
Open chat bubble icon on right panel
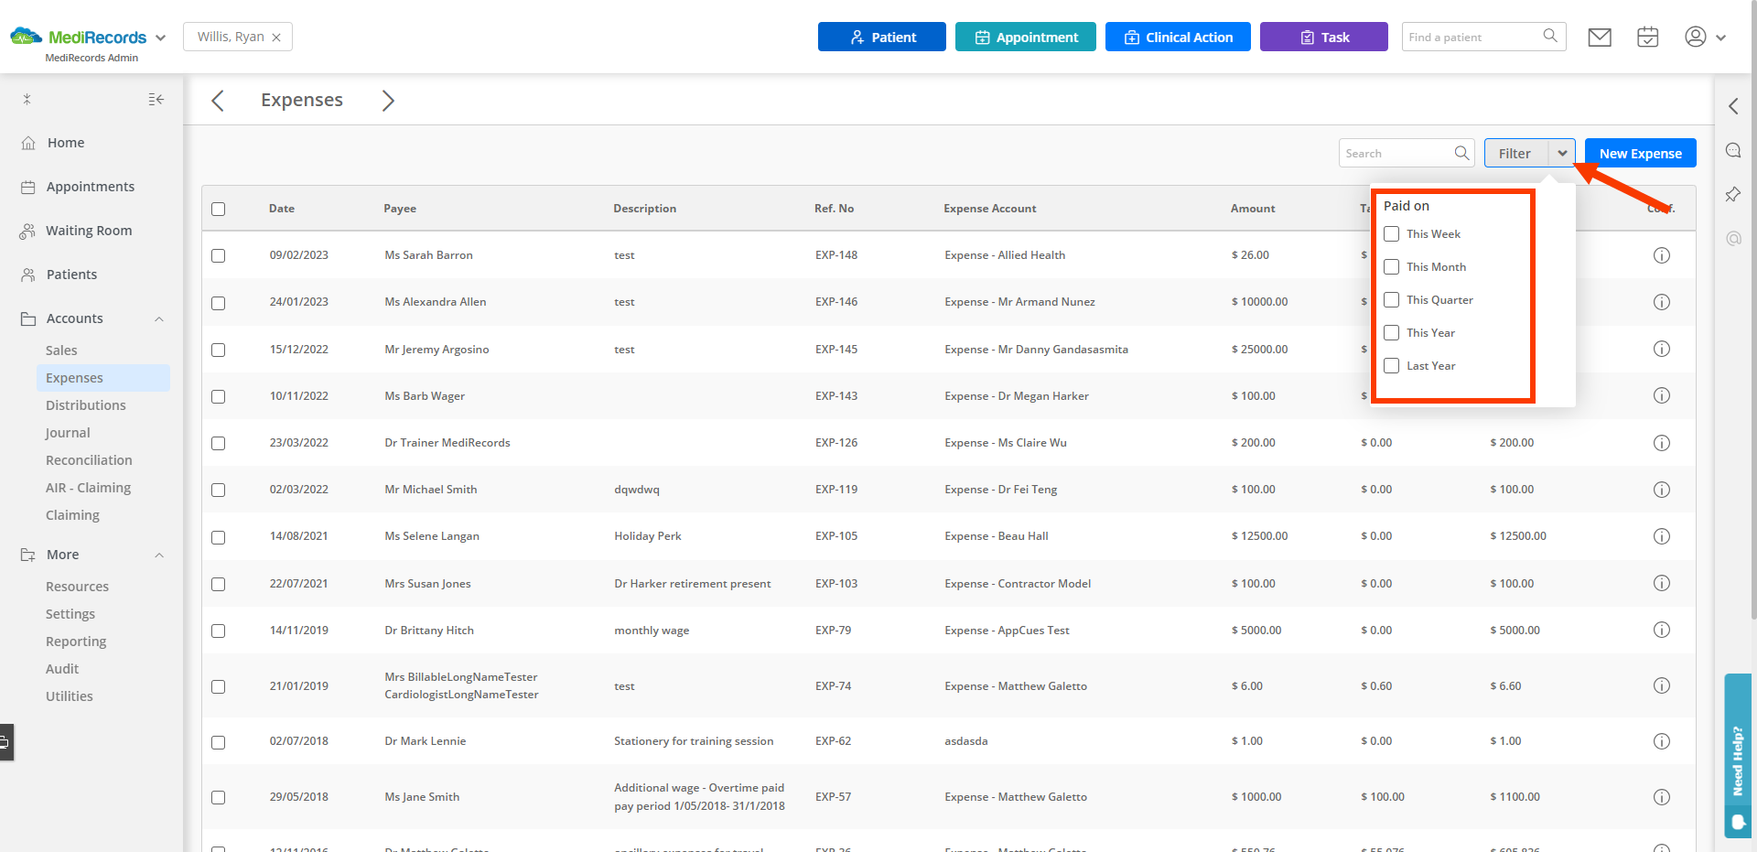[x=1734, y=150]
